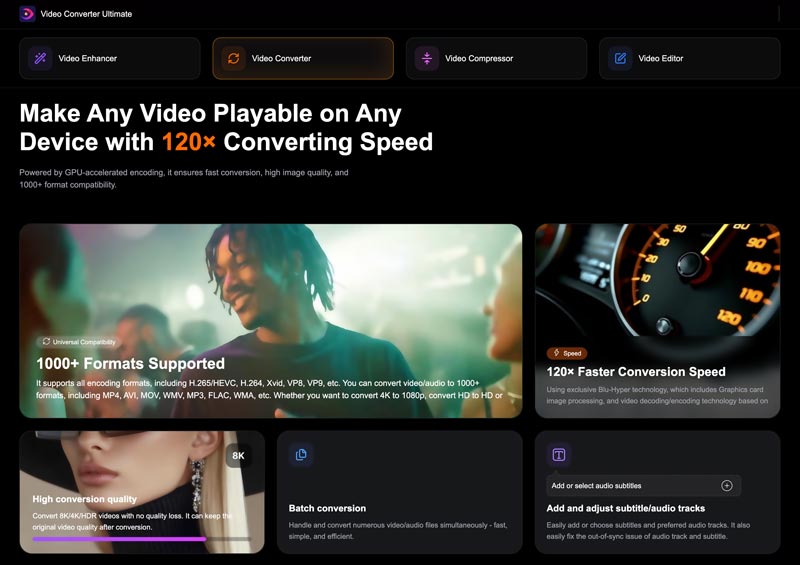Go to the Video Editor tab
This screenshot has width=800, height=565.
[x=690, y=58]
